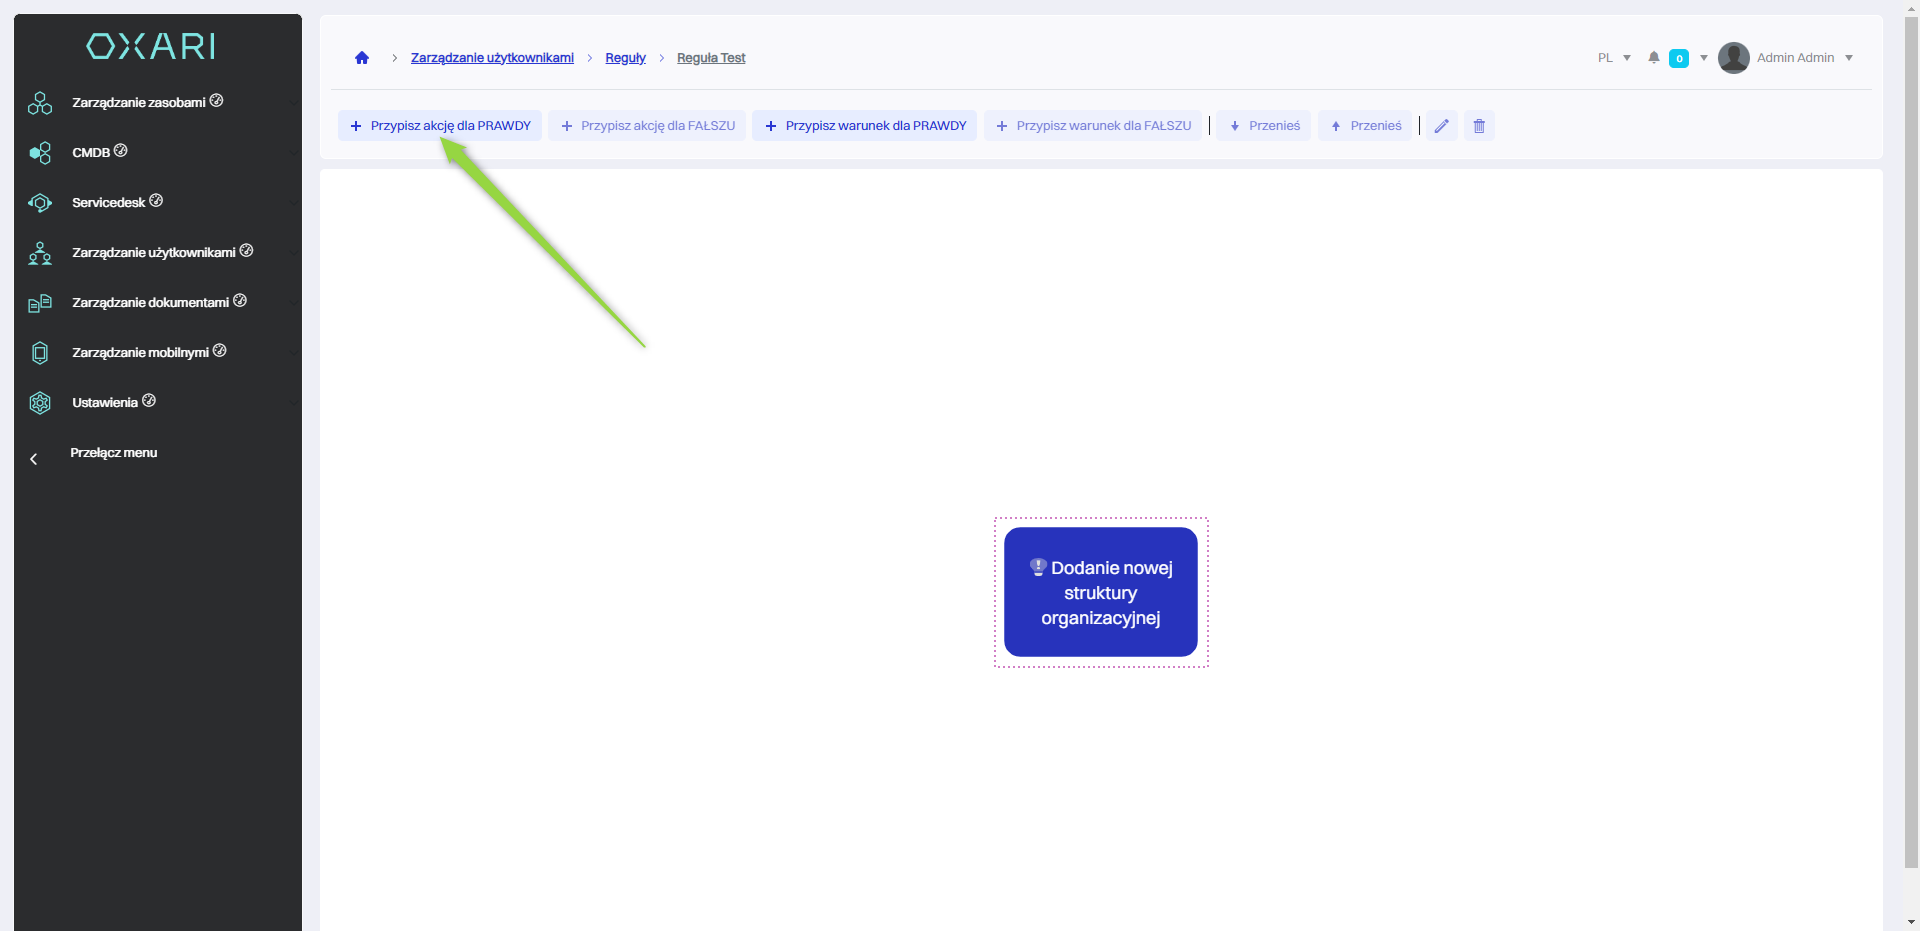
Task: Click Przypisz warunek dla PRAWDY button
Action: [865, 126]
